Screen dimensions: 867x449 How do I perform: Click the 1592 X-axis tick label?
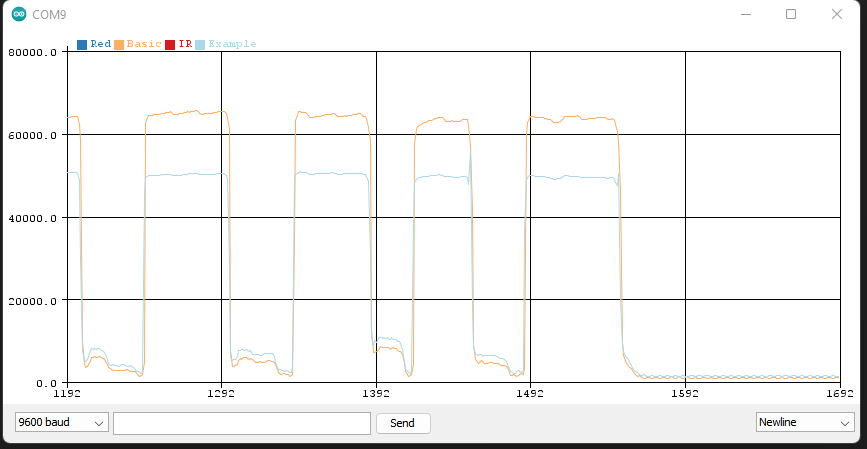coord(684,394)
